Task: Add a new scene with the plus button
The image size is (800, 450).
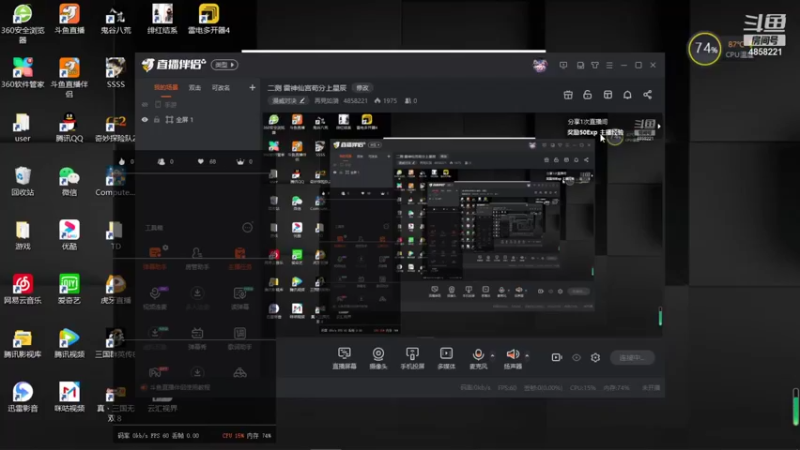Action: [252, 88]
